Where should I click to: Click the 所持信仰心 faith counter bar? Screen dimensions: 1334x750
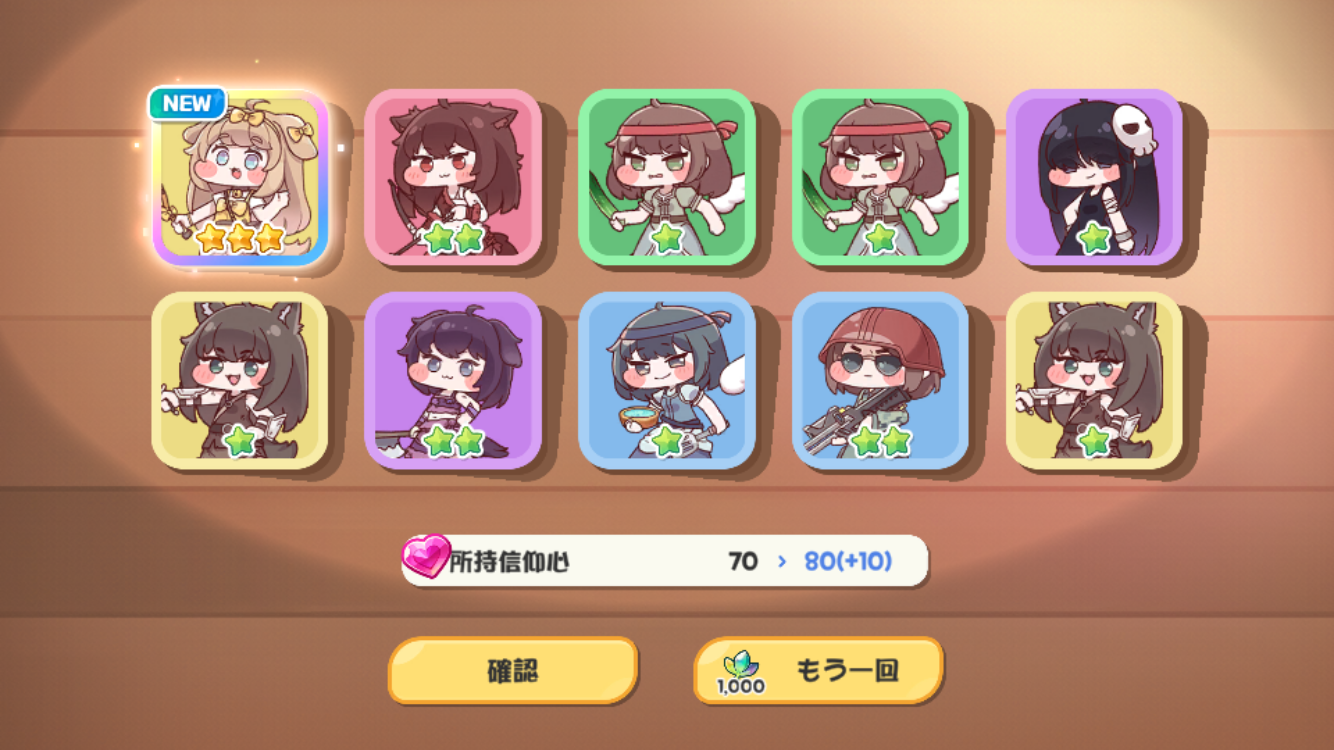(665, 561)
